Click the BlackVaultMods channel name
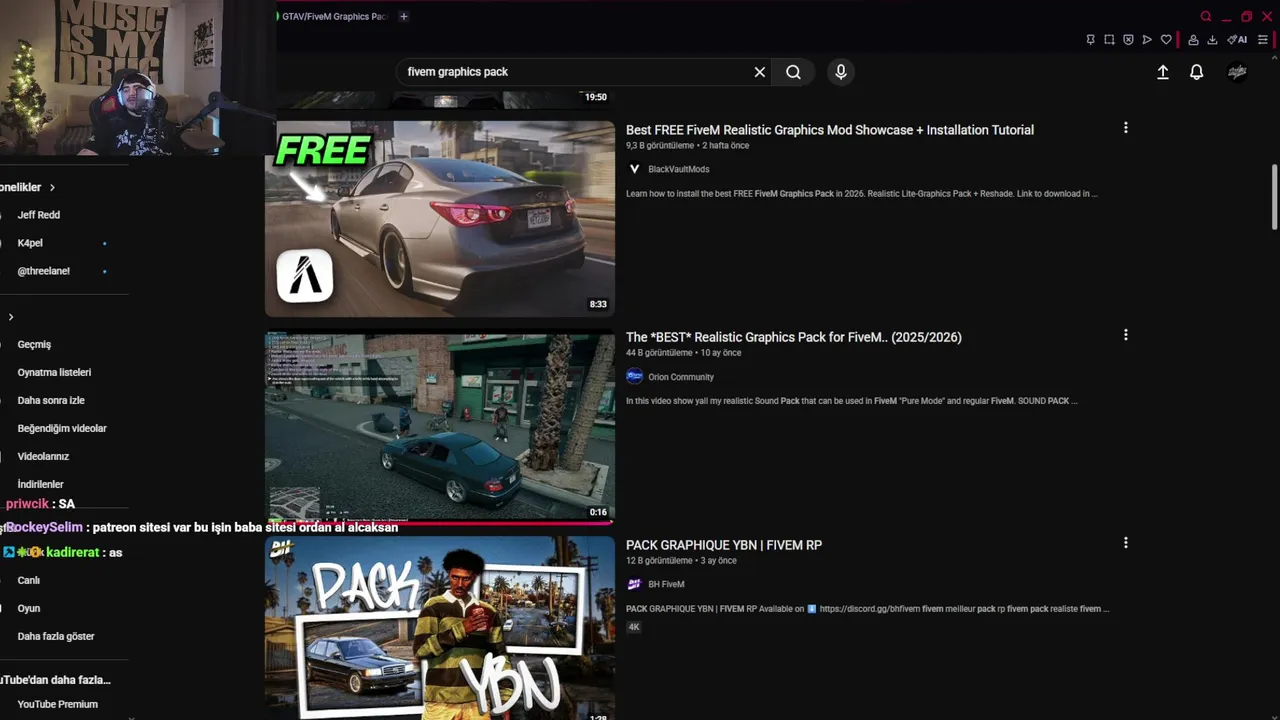1280x720 pixels. 679,169
